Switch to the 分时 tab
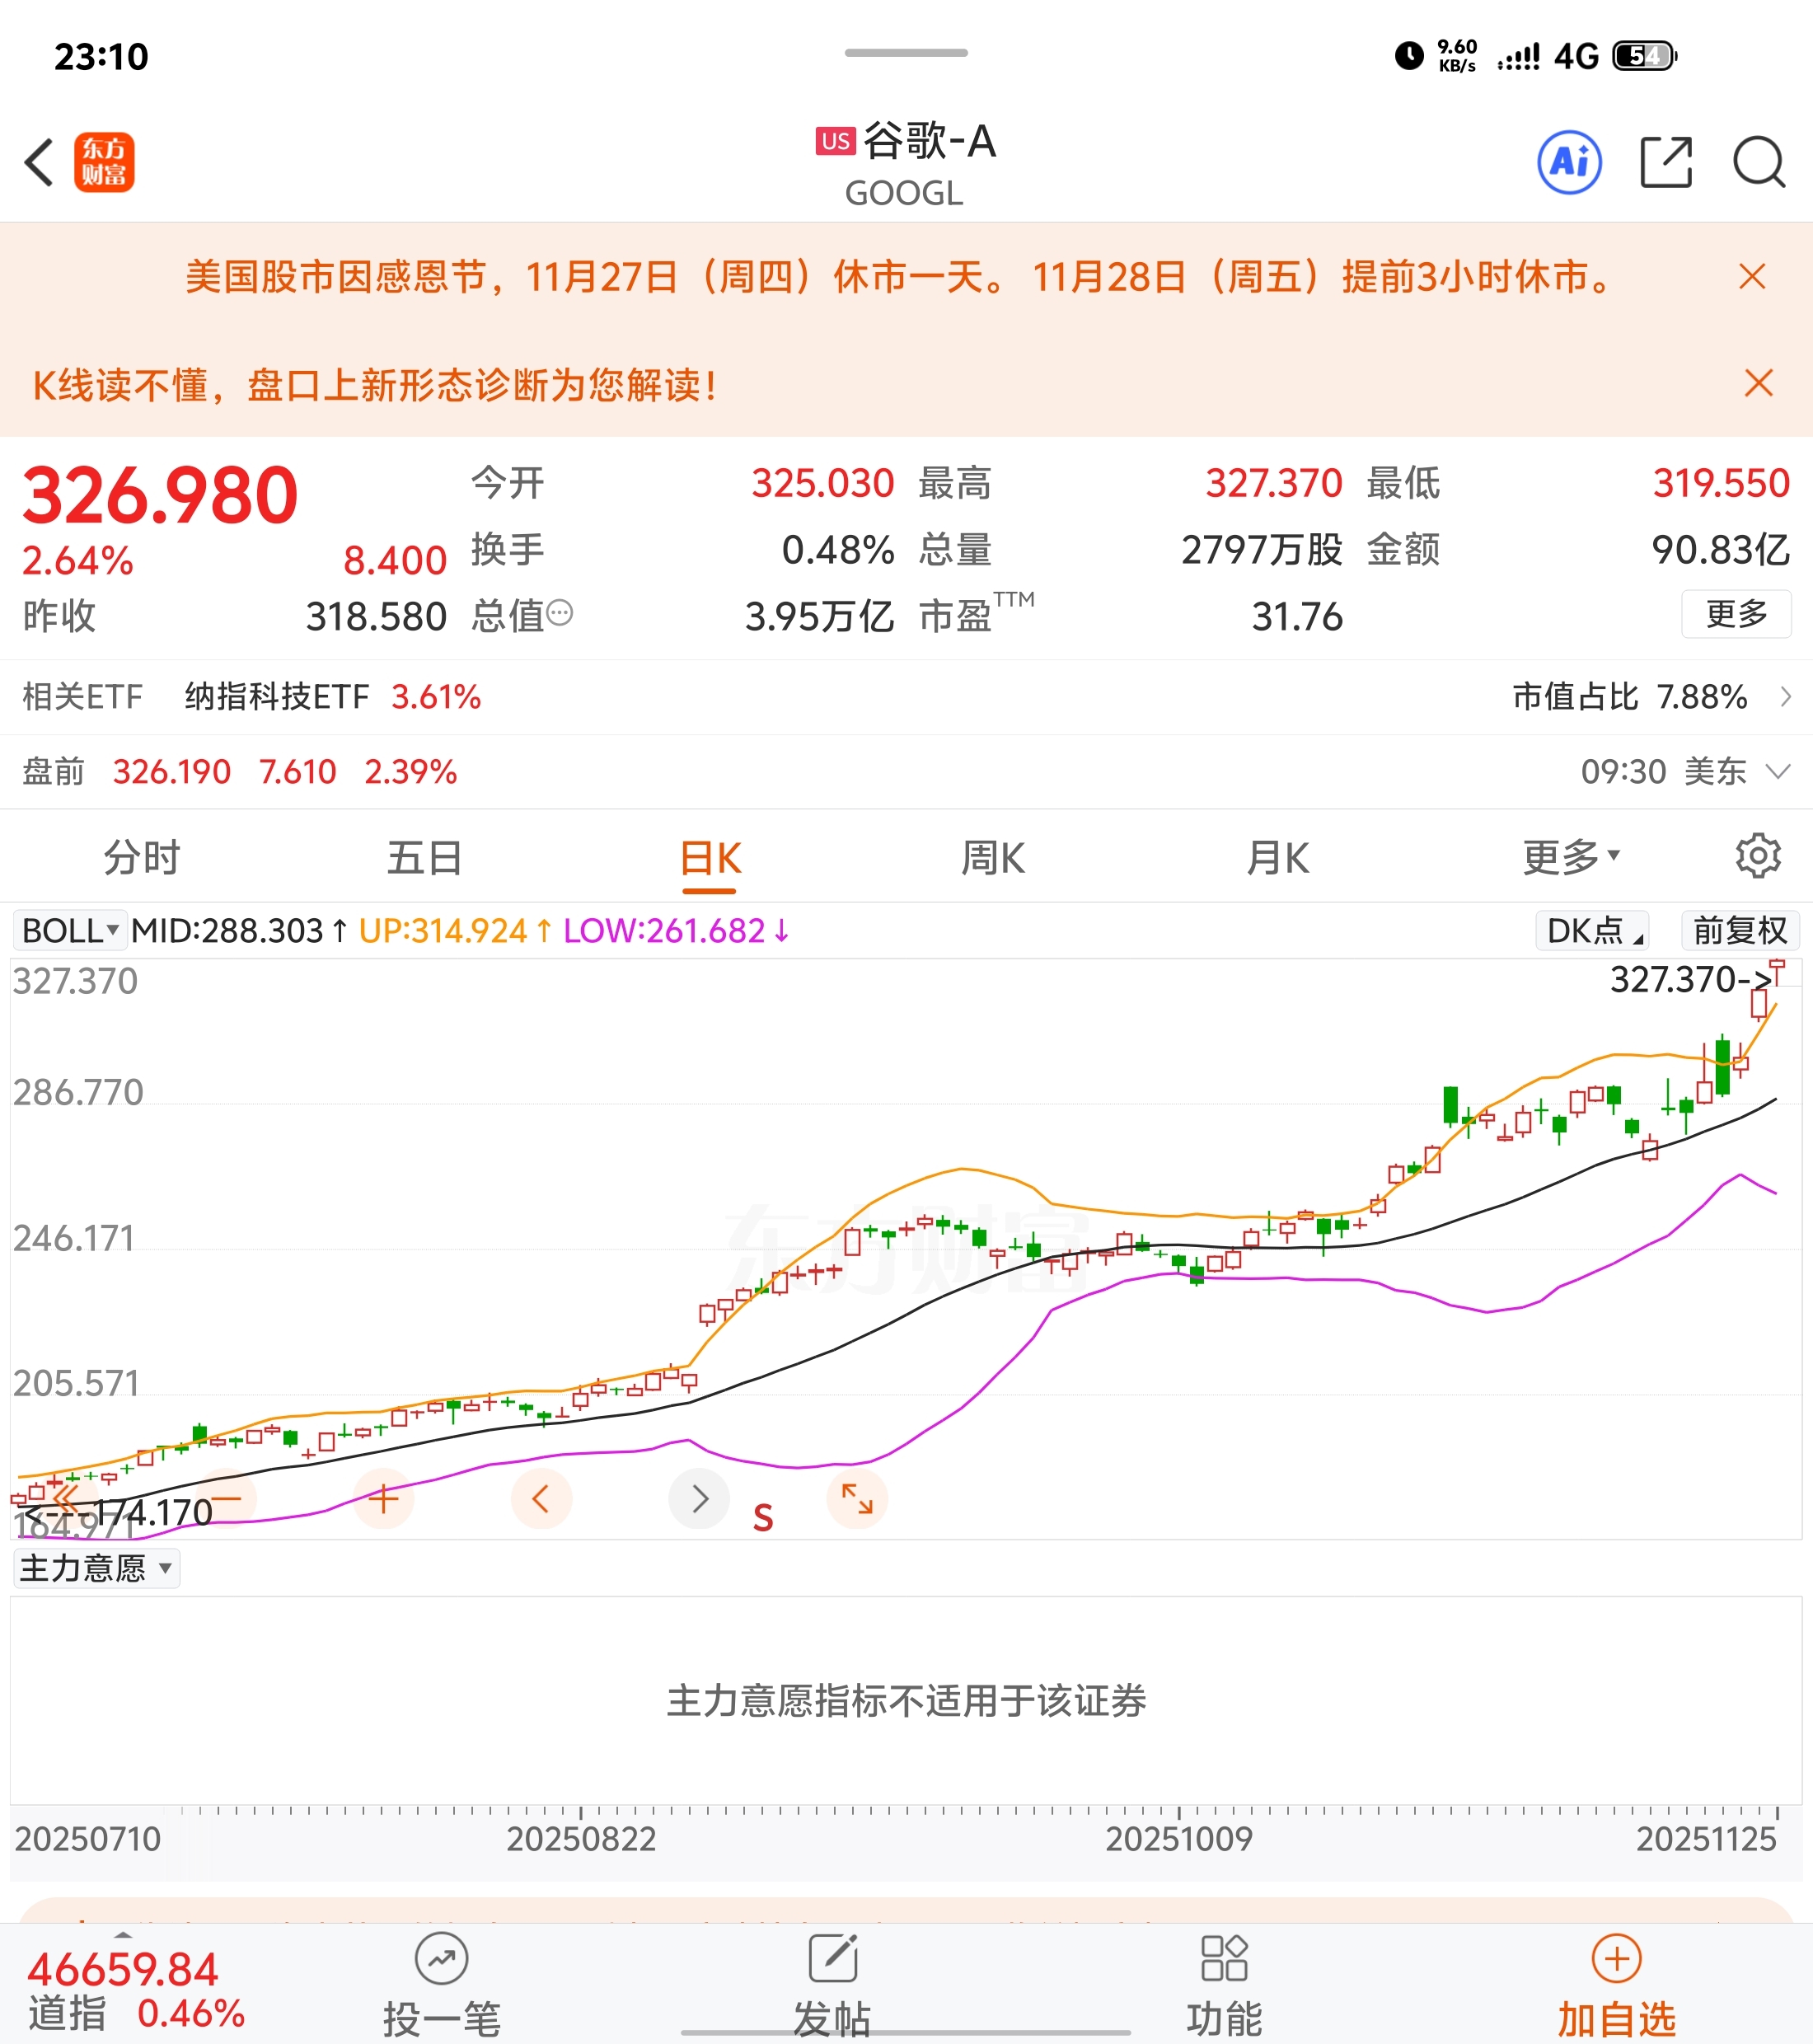 click(141, 857)
